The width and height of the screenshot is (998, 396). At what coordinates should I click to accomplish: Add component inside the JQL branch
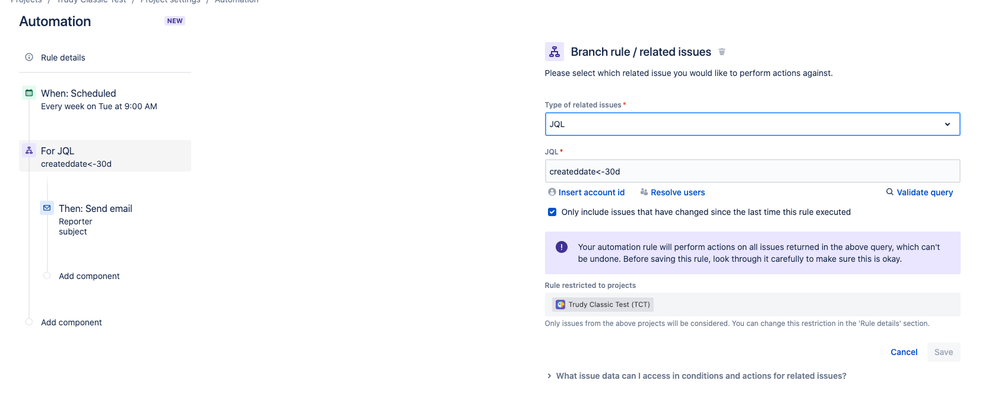tap(89, 276)
